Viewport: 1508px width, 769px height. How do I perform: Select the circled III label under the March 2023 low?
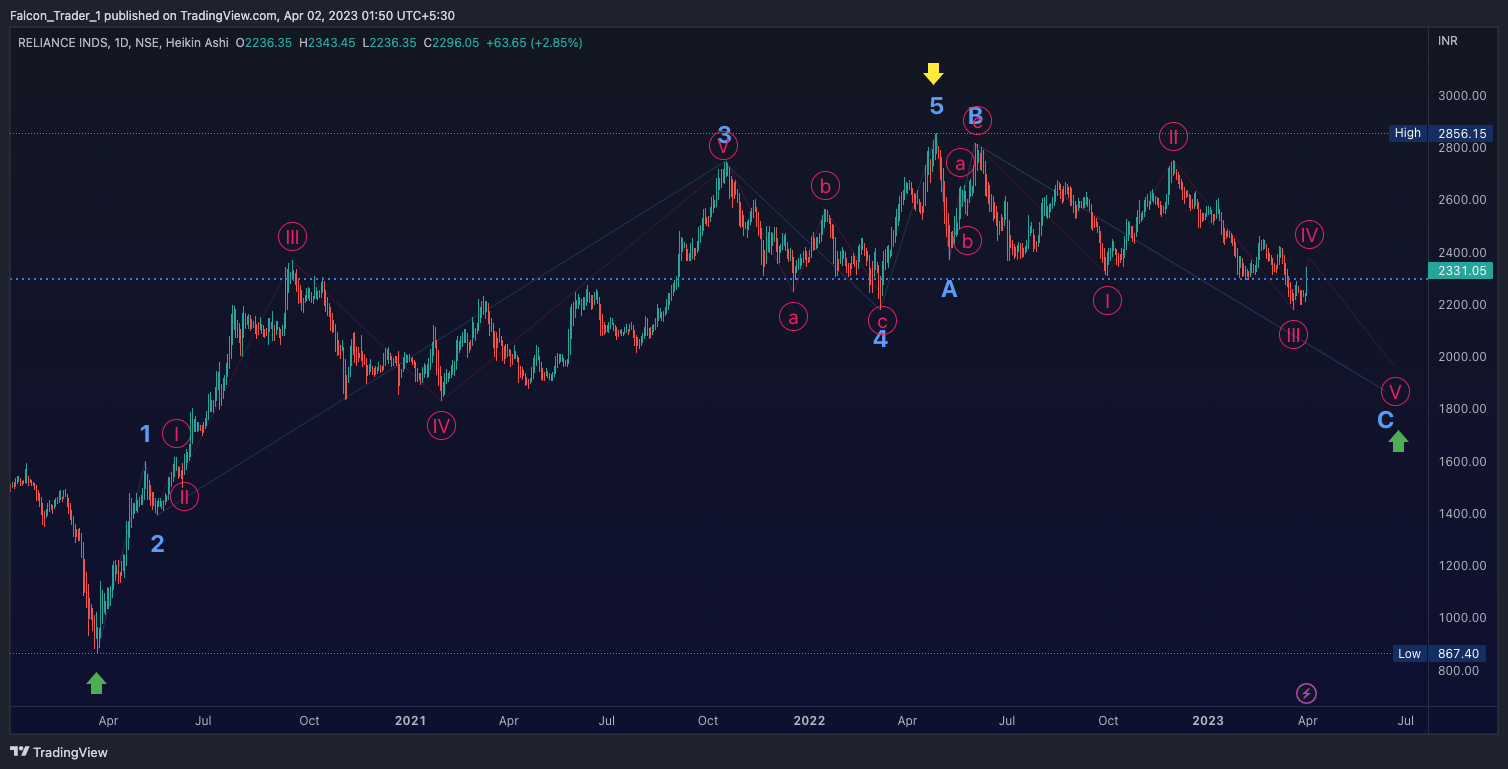tap(1293, 335)
